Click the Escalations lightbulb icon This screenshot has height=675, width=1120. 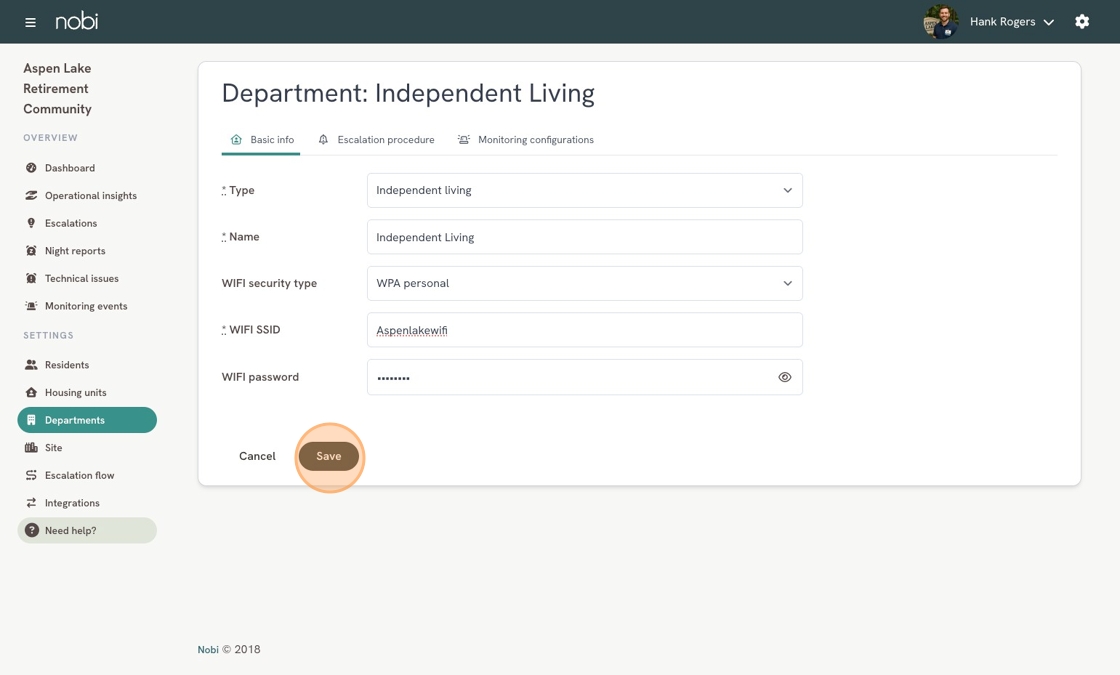31,223
